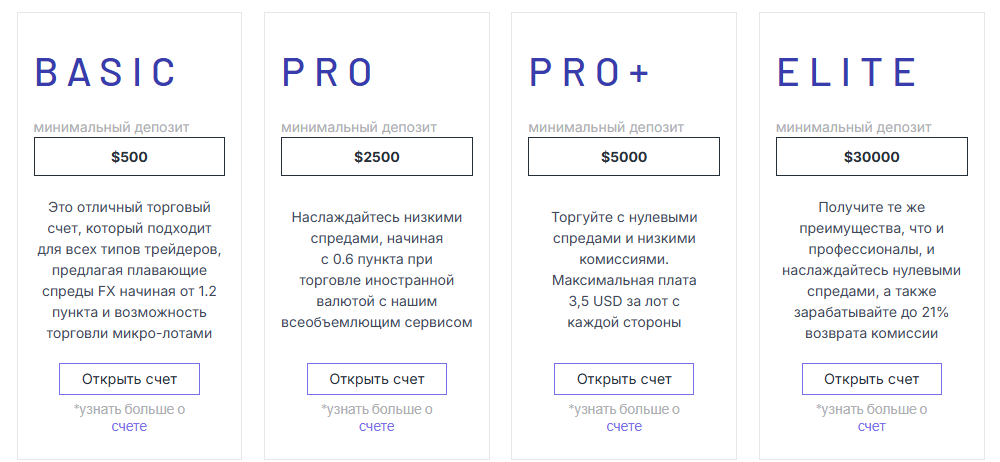The height and width of the screenshot is (462, 1000).
Task: Click the "счете" link in PRO+ card
Action: pyautogui.click(x=624, y=426)
